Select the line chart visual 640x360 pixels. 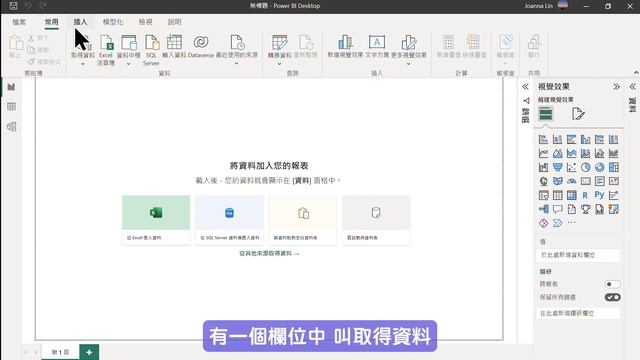[543, 153]
